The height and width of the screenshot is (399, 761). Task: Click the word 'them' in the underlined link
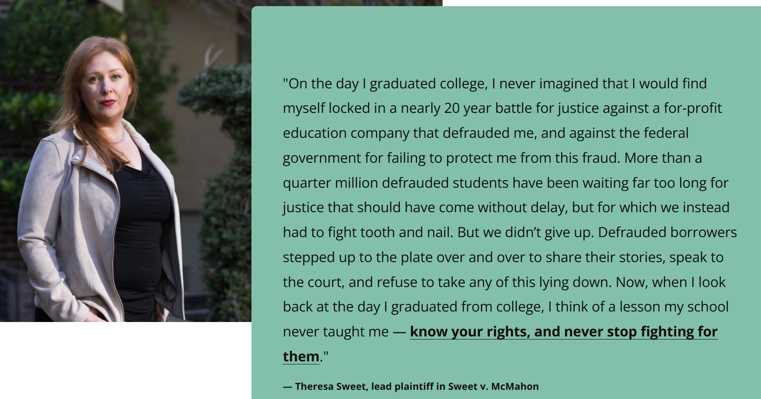tap(301, 356)
